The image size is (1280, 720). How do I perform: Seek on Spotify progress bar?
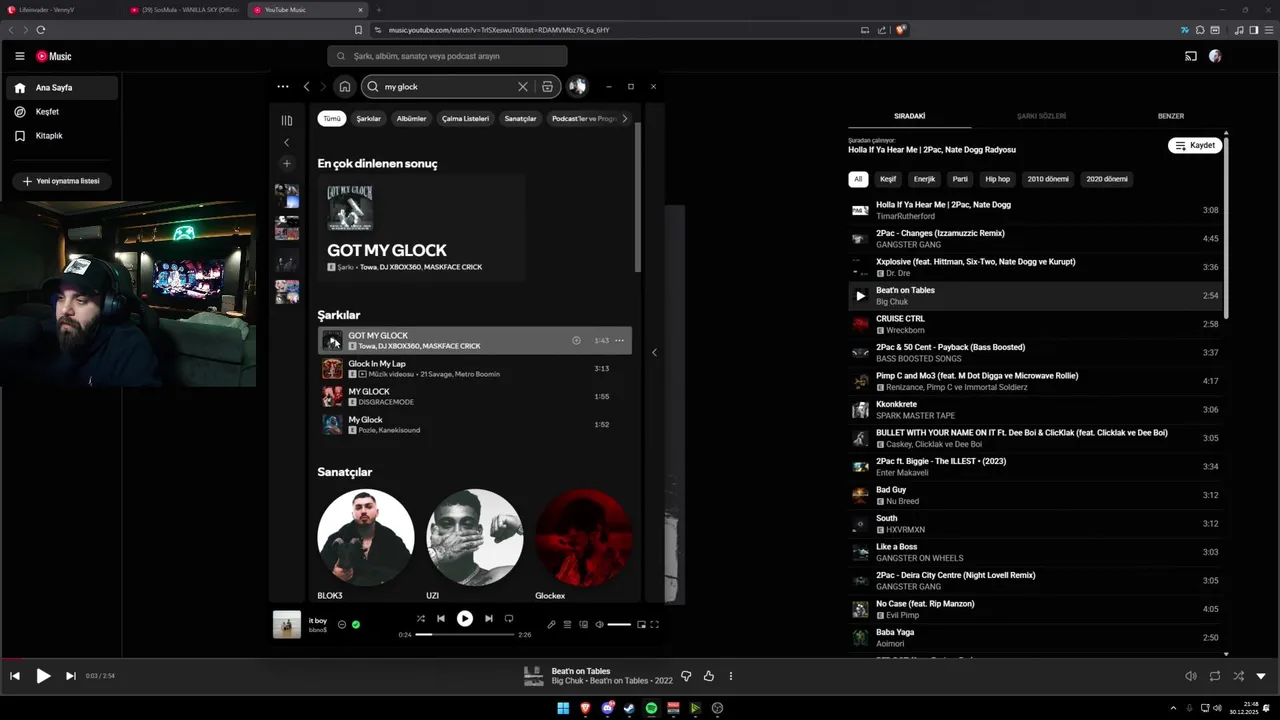pyautogui.click(x=465, y=635)
